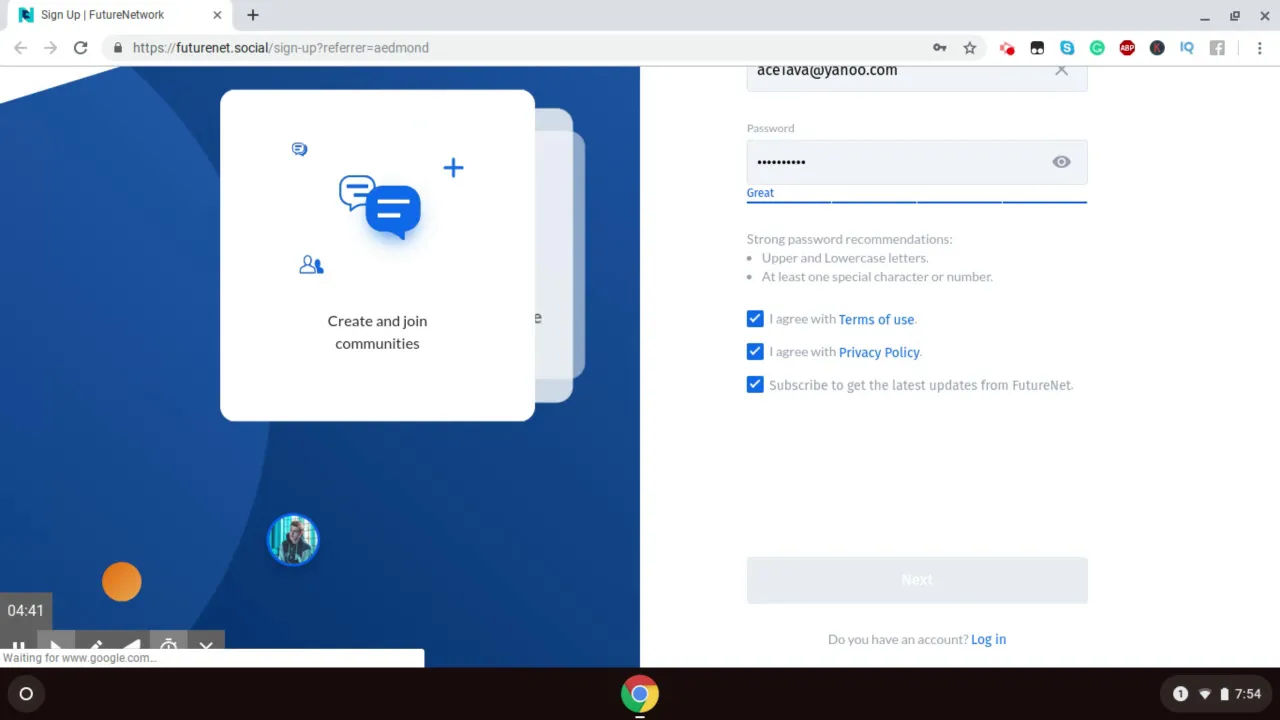This screenshot has height=720, width=1280.
Task: Open the Skype extension icon
Action: click(x=1067, y=48)
